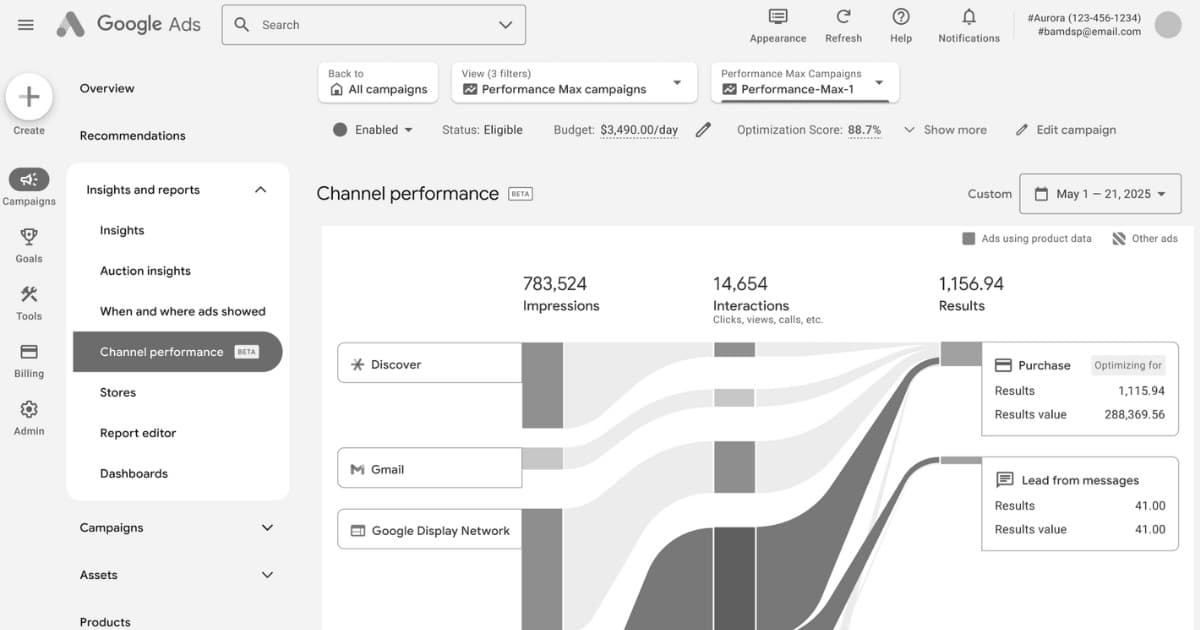Click the Purchase card icon
This screenshot has height=630, width=1200.
coord(1003,366)
